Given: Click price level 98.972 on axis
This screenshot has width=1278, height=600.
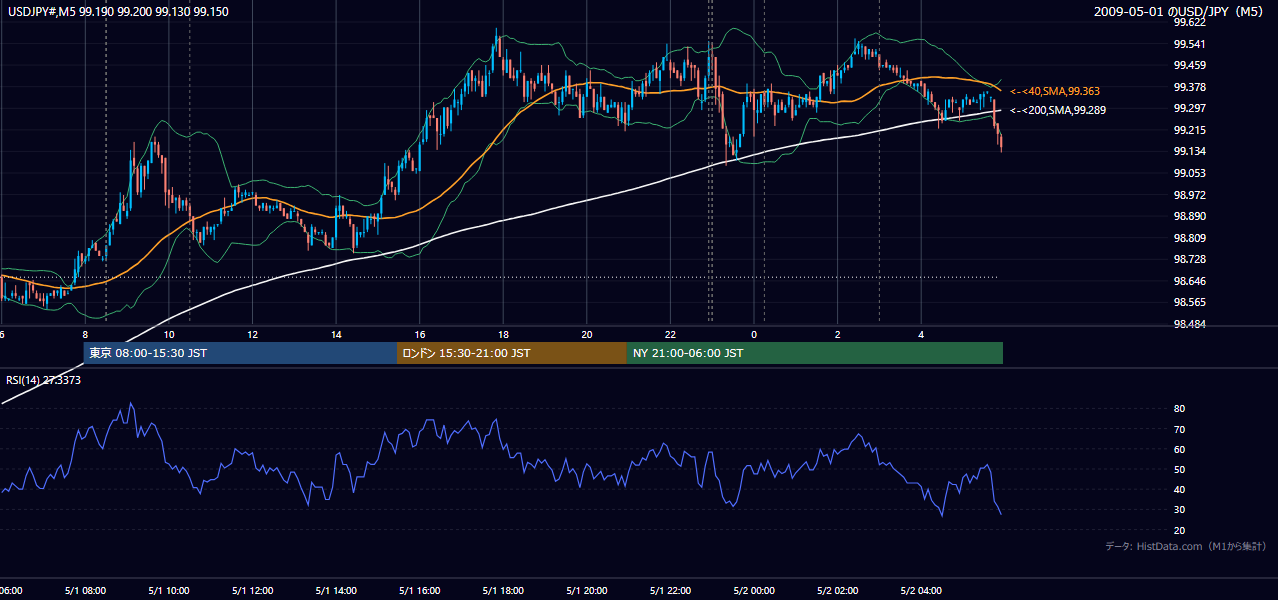Looking at the screenshot, I should (1189, 195).
